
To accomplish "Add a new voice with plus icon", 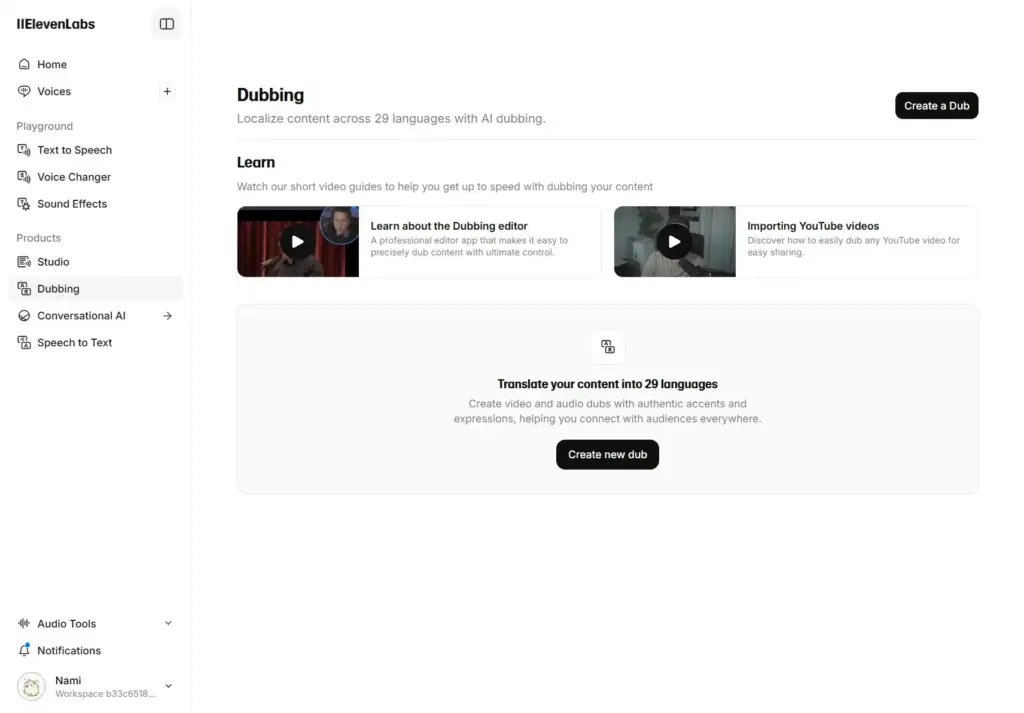I will coord(167,91).
